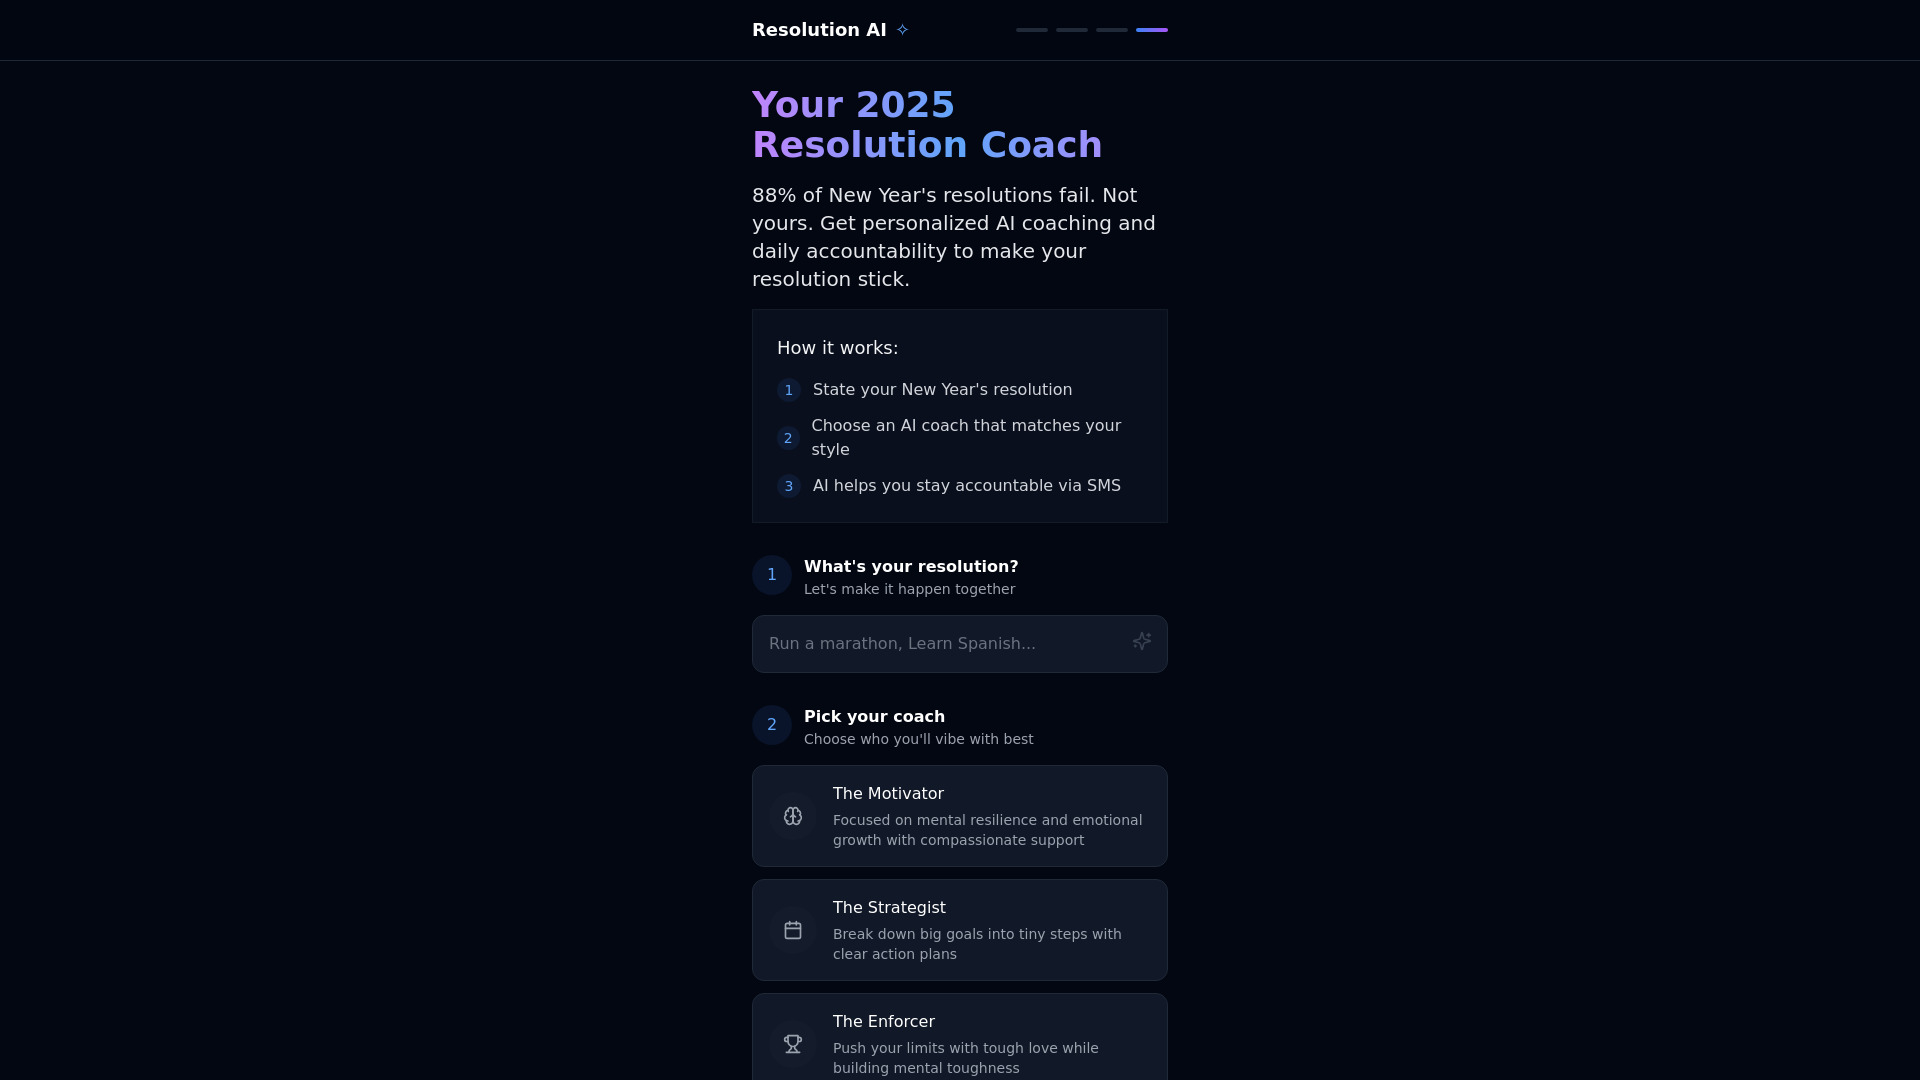Click the "How it works" card heading
1920x1080 pixels.
(838, 347)
